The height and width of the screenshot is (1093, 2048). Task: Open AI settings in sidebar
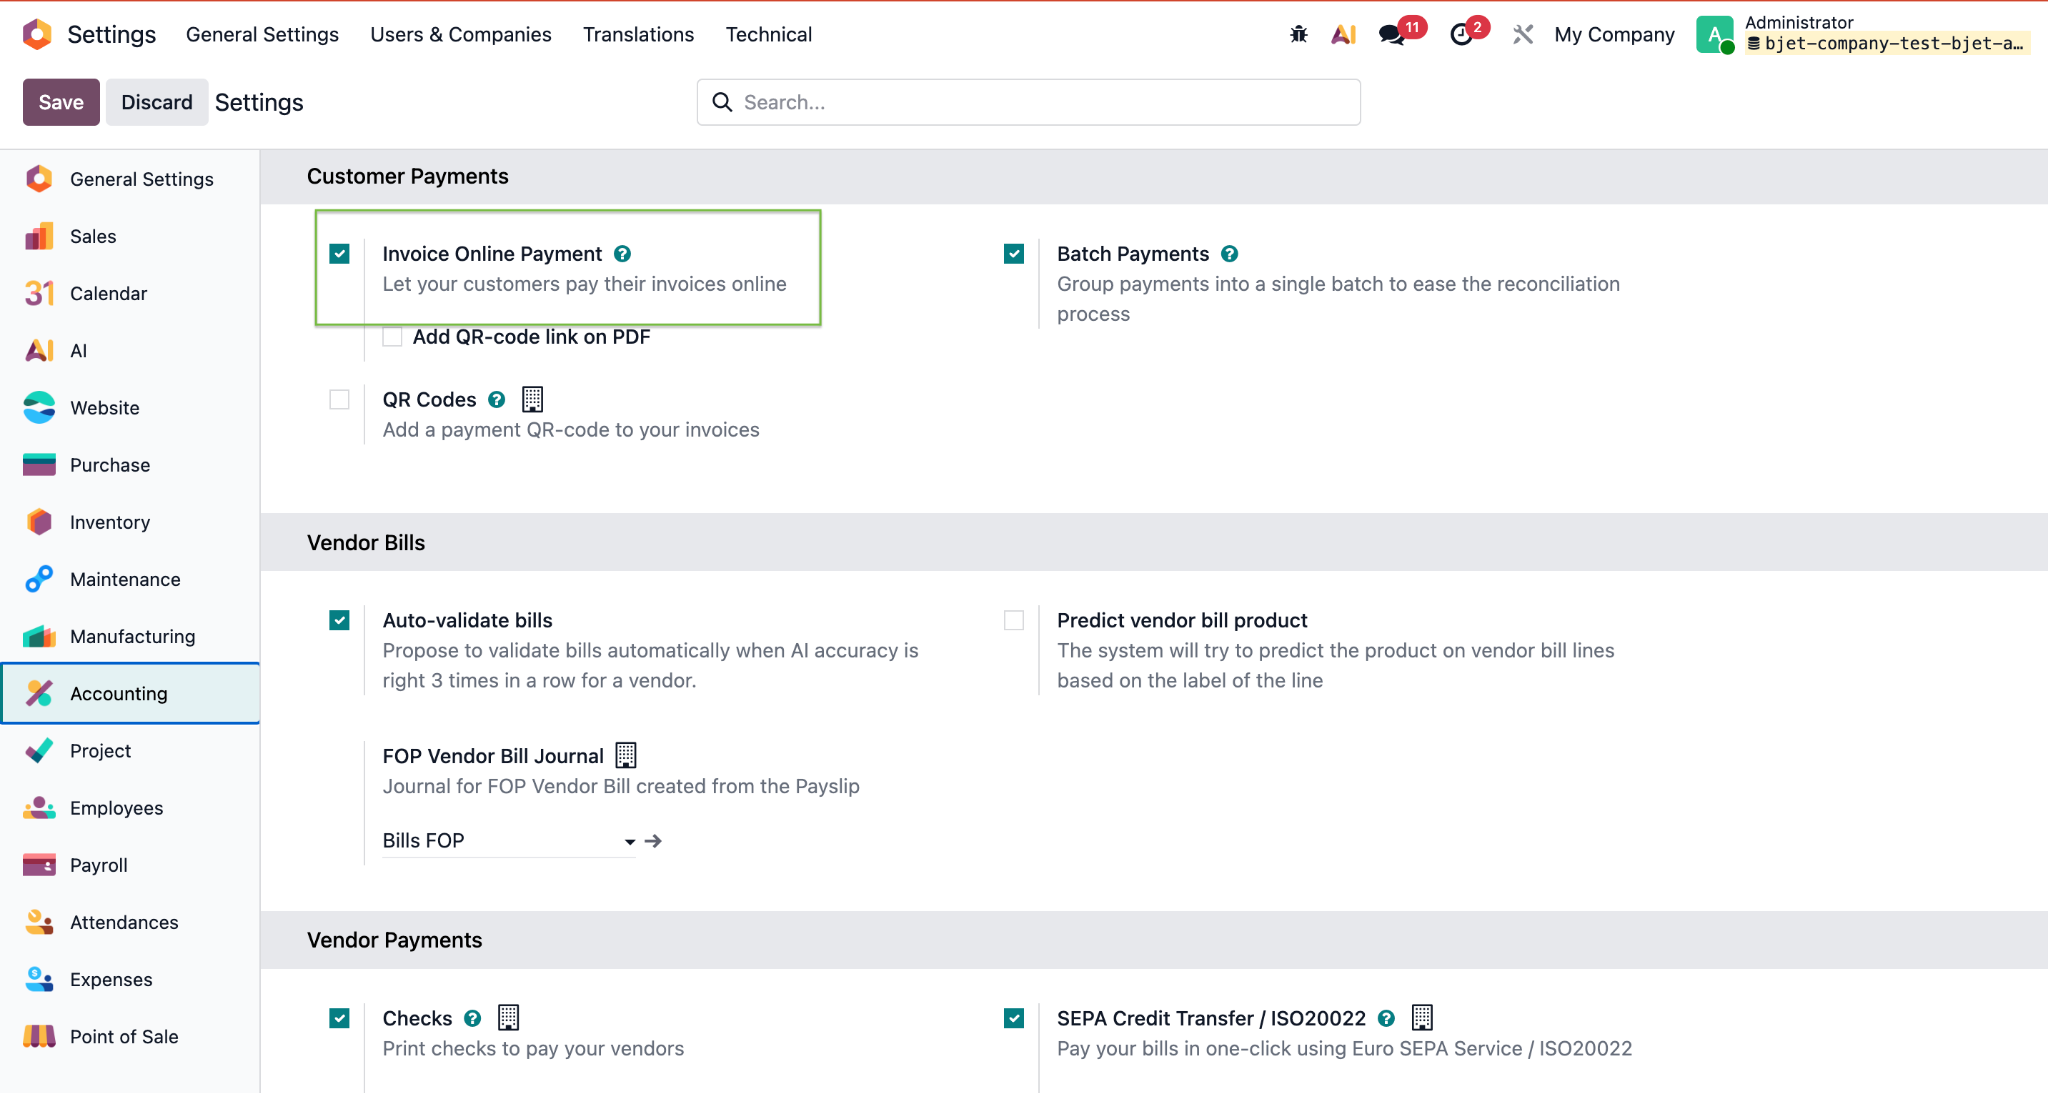[130, 350]
